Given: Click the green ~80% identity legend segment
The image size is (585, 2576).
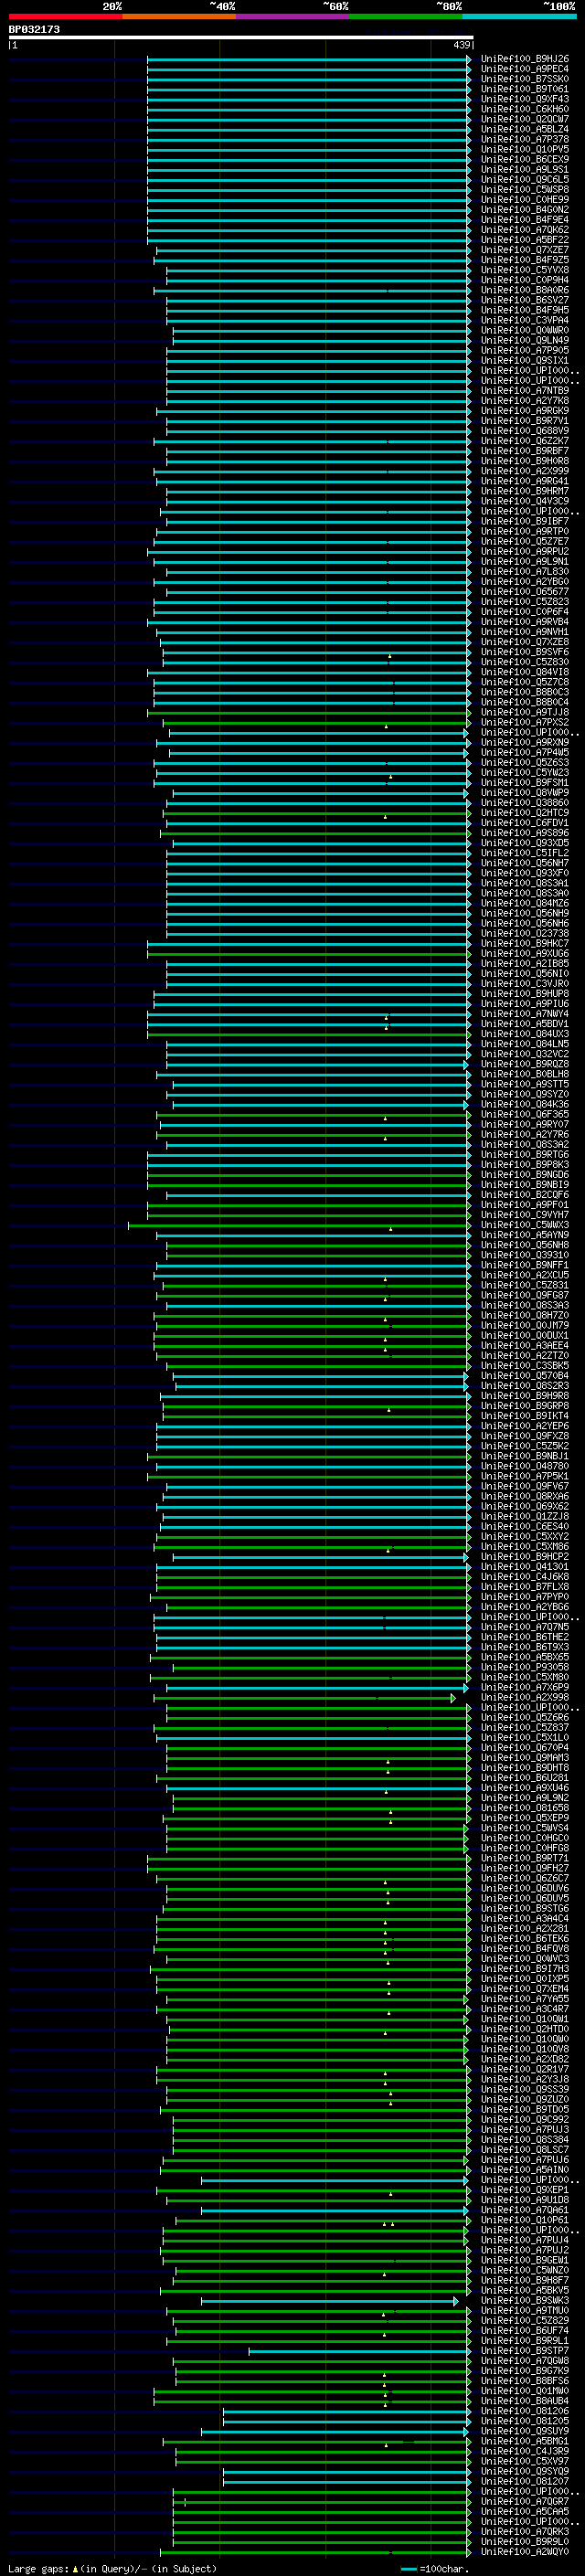Looking at the screenshot, I should click(x=406, y=16).
